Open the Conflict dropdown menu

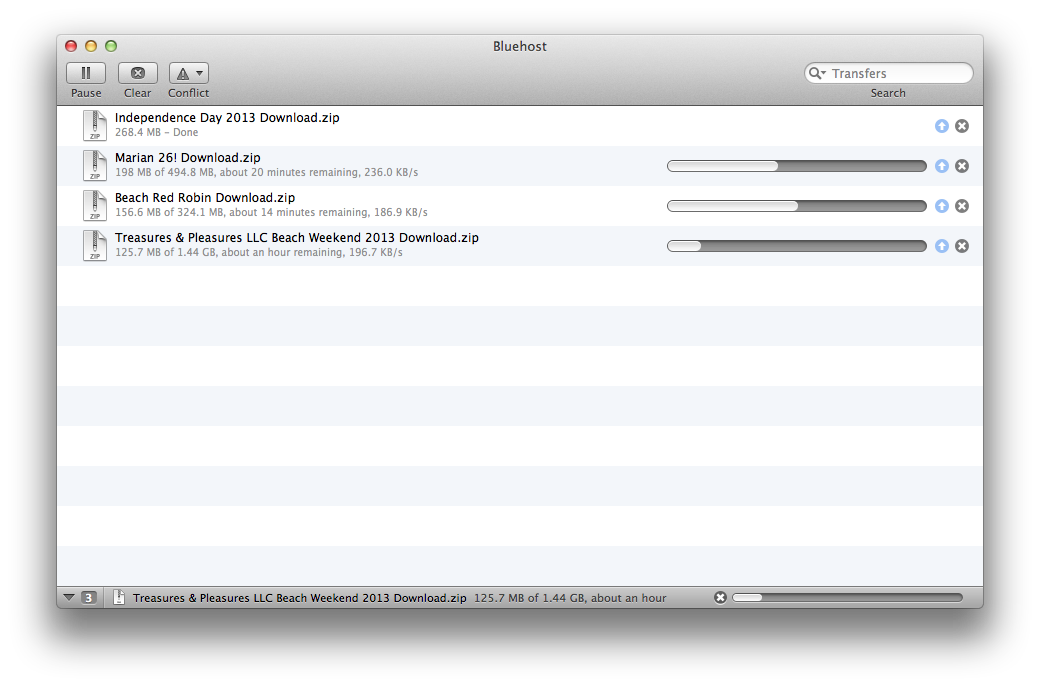coord(188,73)
